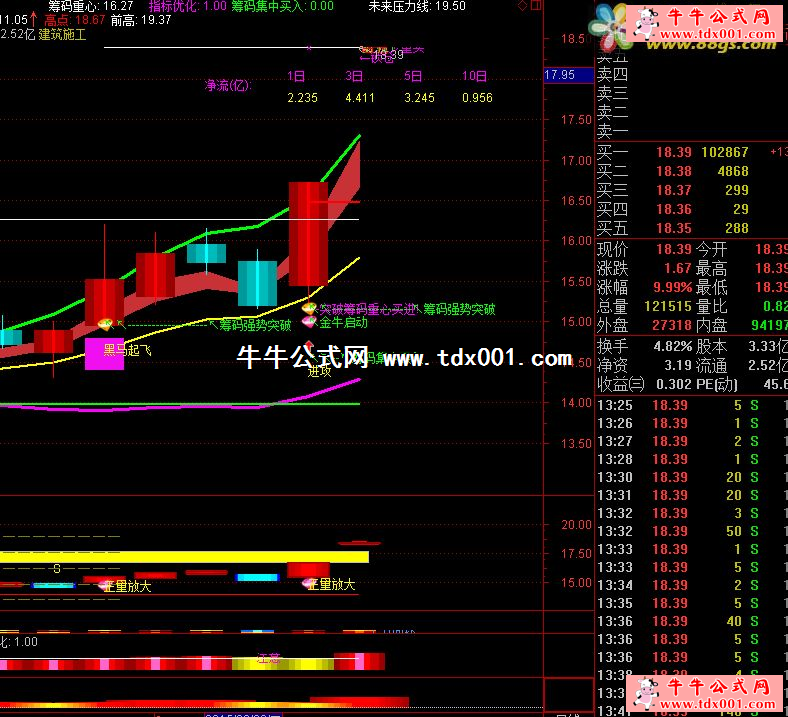Select the tall red candlestick near 16.50
788x717 pixels.
click(x=308, y=234)
